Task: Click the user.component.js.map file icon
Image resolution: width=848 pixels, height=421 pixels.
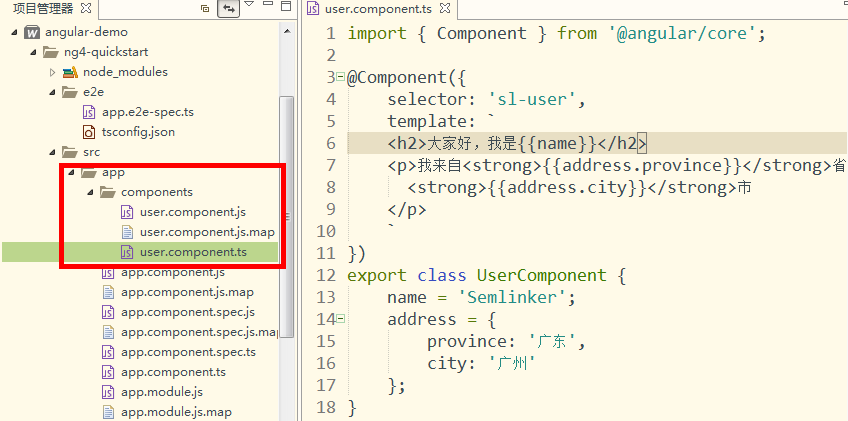Action: point(127,232)
